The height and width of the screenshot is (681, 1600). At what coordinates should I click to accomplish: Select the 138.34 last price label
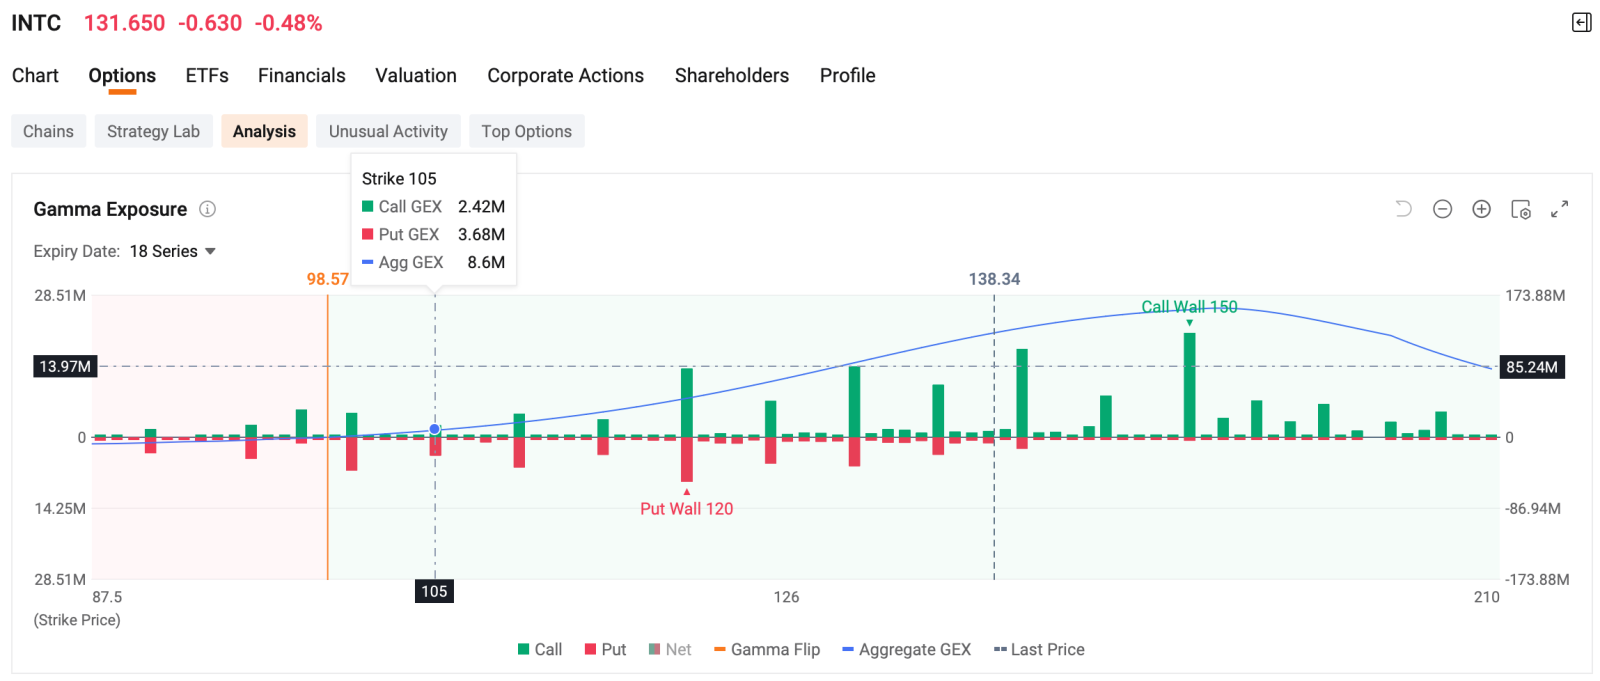click(994, 279)
